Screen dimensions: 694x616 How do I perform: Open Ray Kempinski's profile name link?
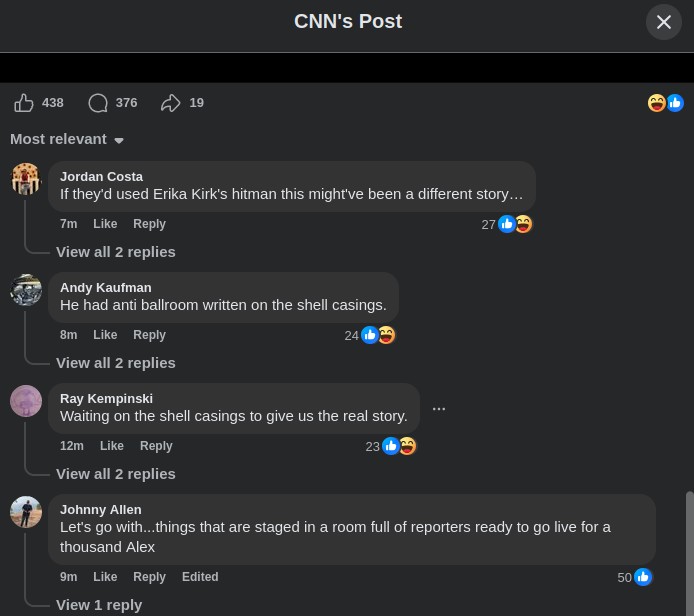click(106, 399)
